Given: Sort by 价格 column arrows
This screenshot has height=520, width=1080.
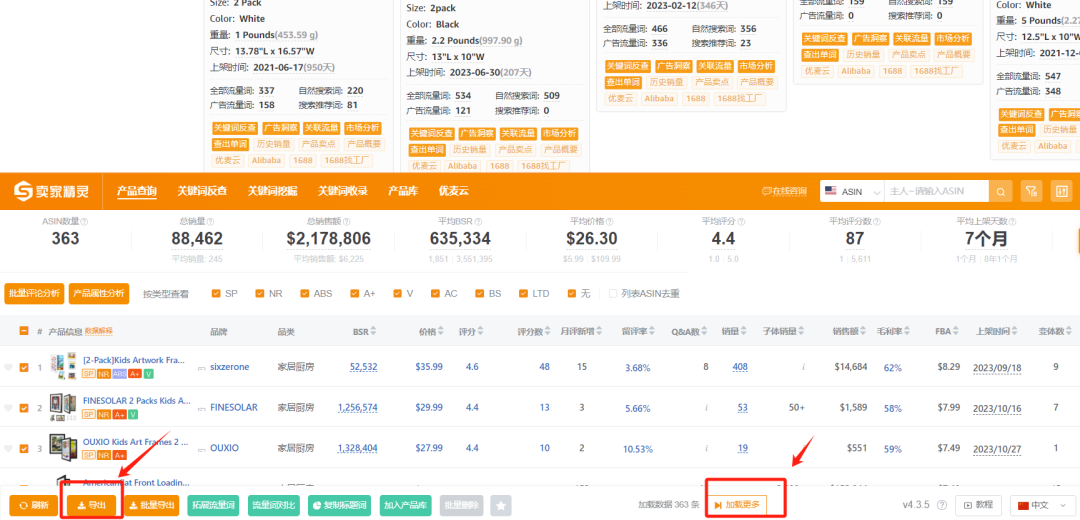Looking at the screenshot, I should 441,332.
